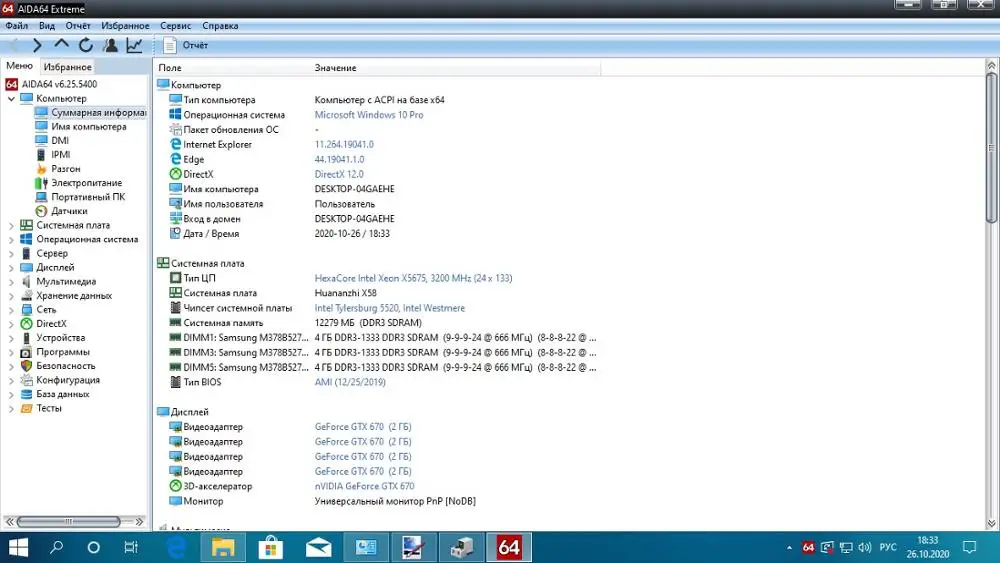Click the volume speaker icon in system tray
The width and height of the screenshot is (1000, 563).
(x=865, y=547)
